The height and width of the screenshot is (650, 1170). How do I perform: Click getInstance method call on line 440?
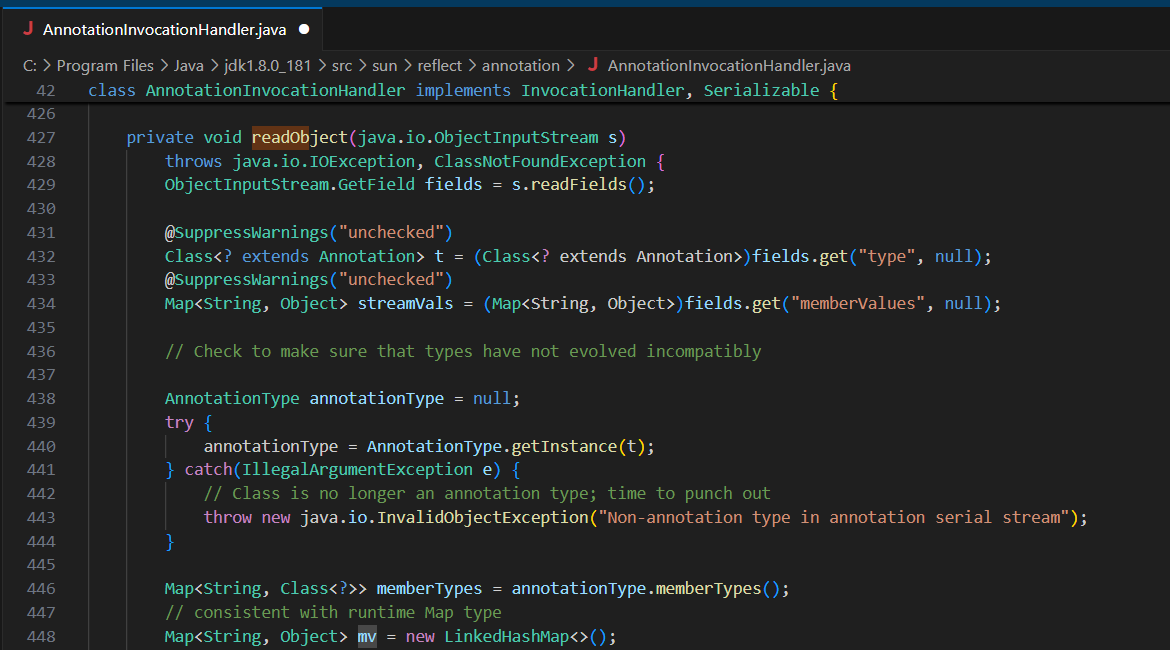[564, 446]
